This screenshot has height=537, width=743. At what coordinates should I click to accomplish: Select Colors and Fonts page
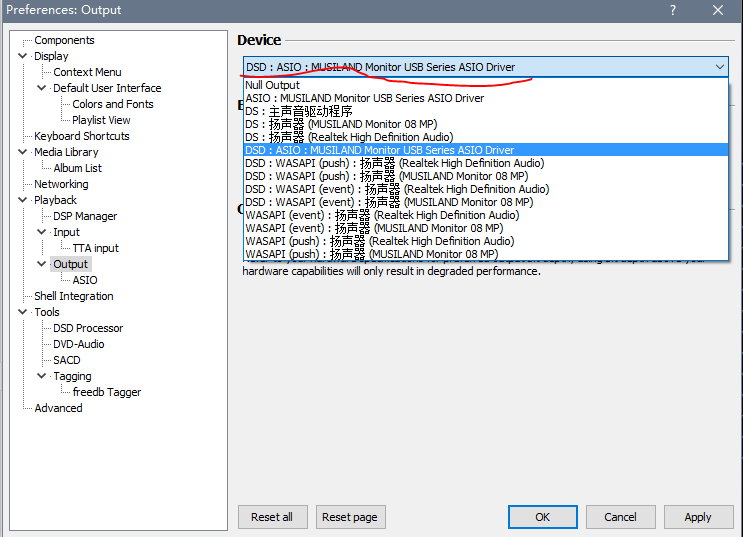pyautogui.click(x=113, y=104)
